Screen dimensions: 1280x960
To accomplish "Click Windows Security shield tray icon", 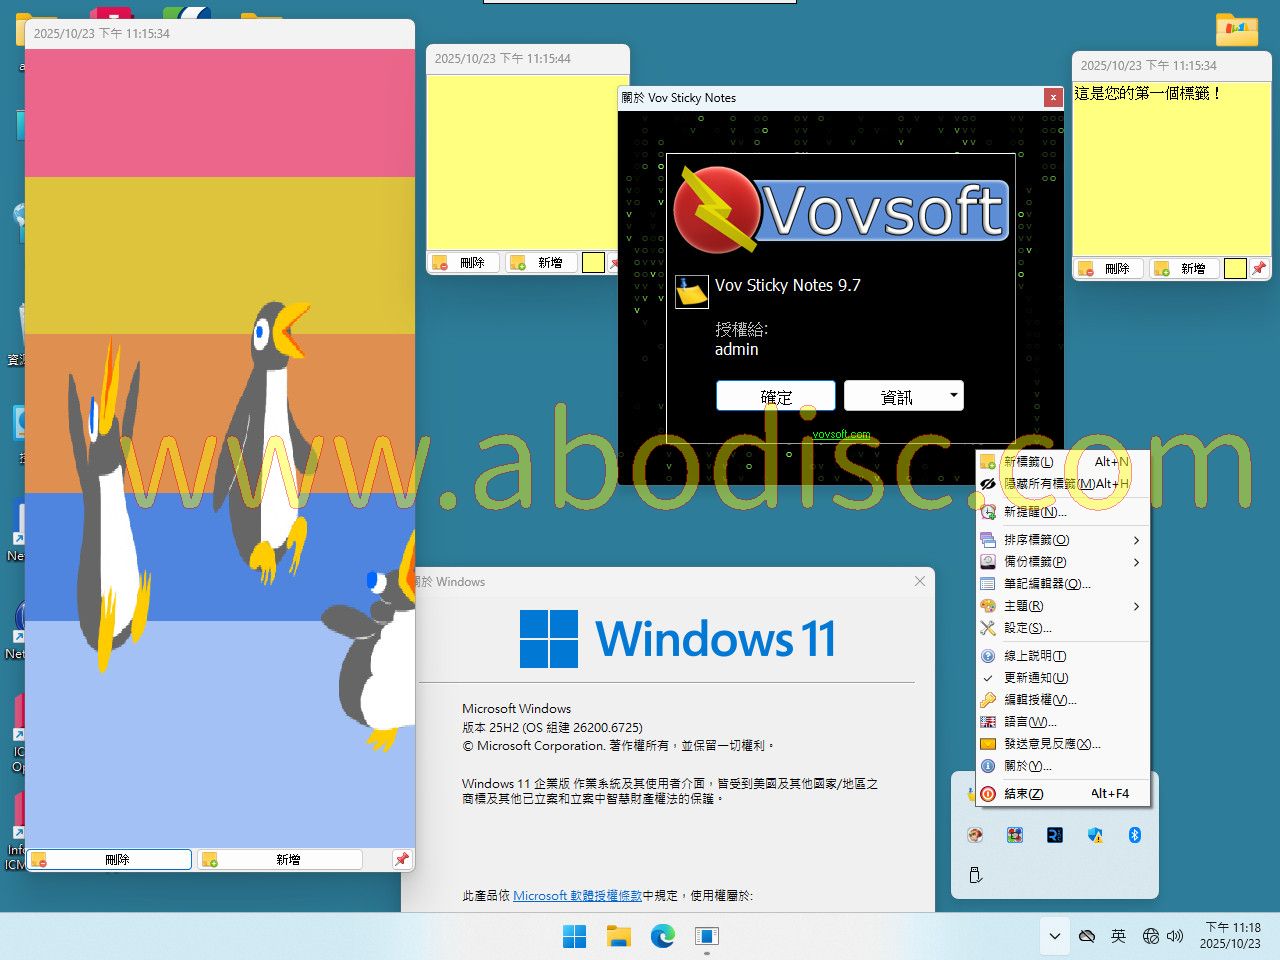I will click(1095, 835).
